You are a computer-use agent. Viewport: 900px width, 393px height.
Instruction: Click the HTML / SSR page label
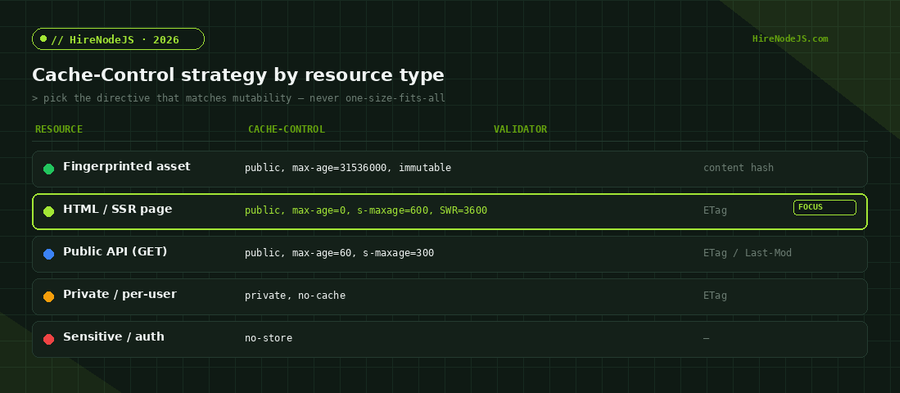point(118,209)
